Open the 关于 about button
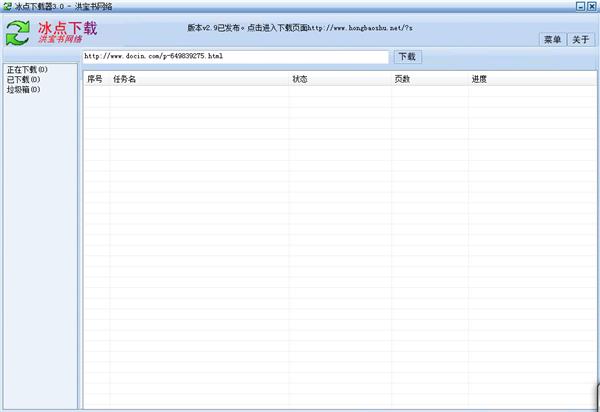 coord(580,39)
